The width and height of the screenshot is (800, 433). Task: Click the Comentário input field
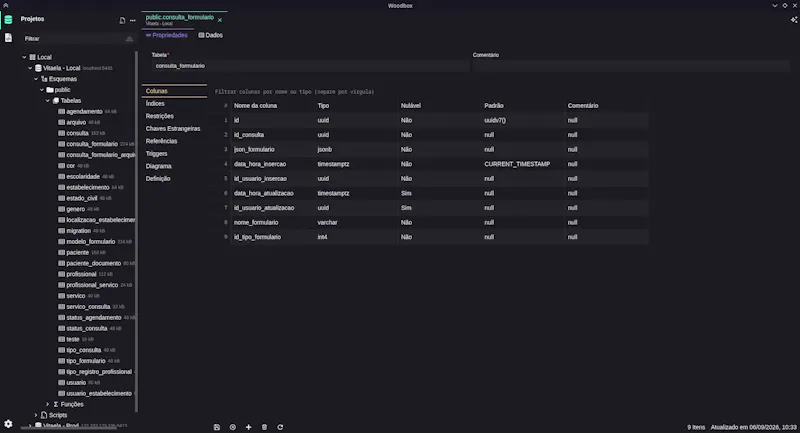pos(631,66)
